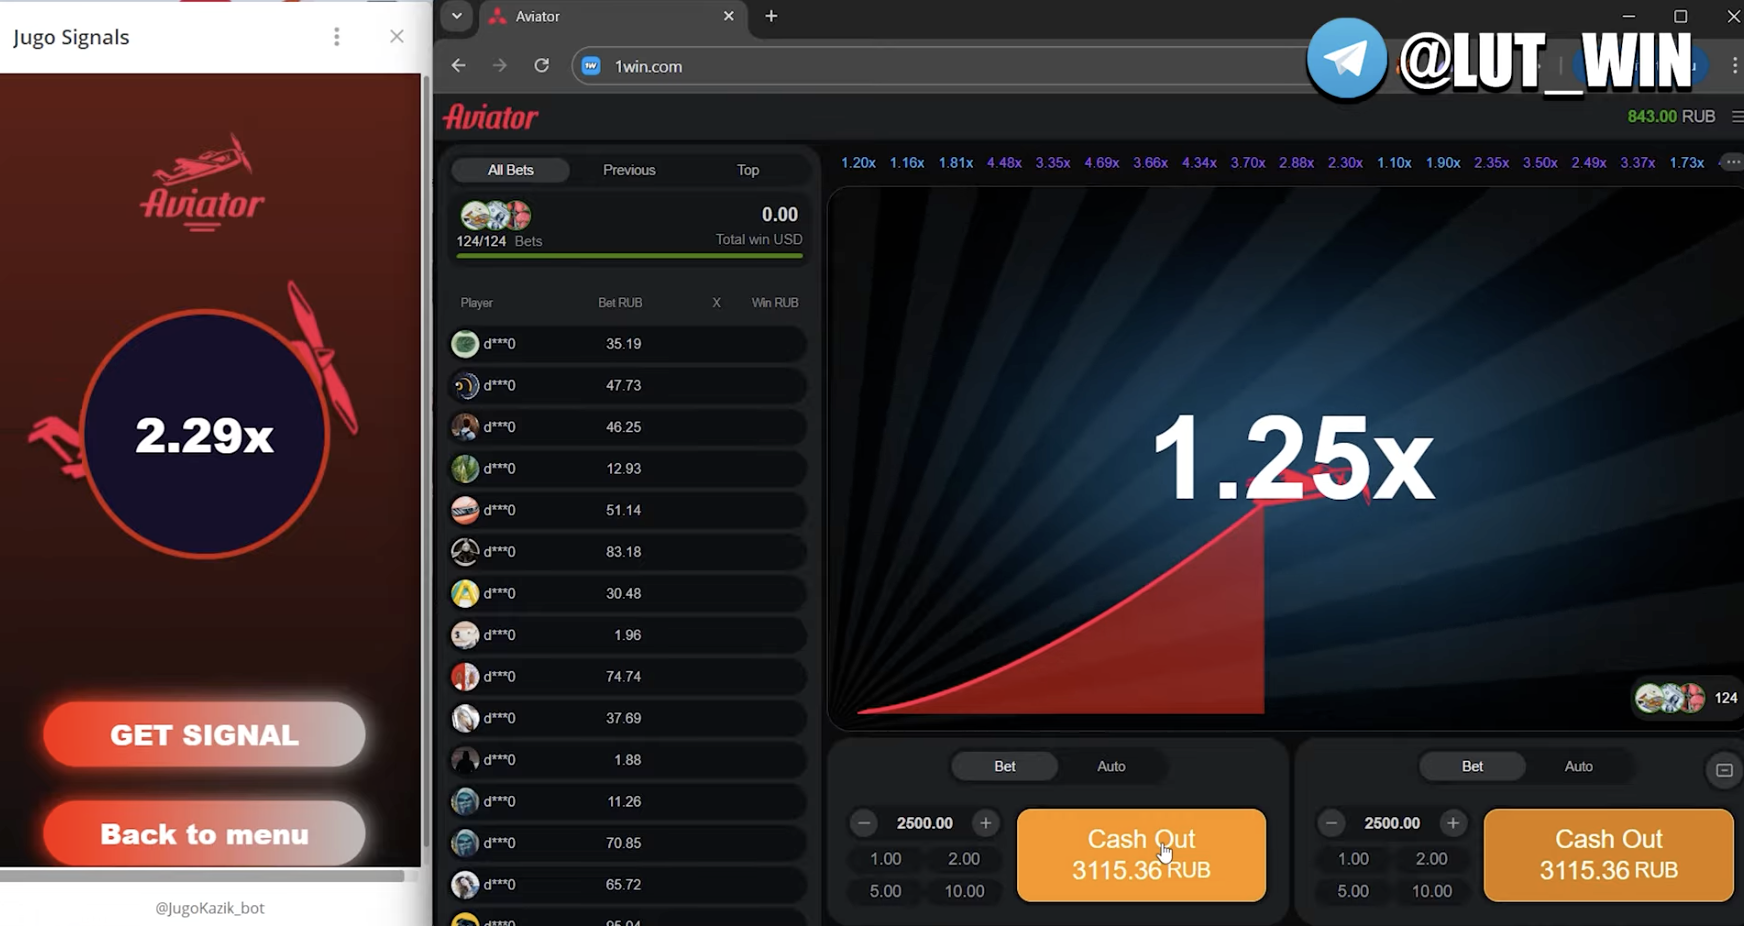Image resolution: width=1744 pixels, height=926 pixels.
Task: Click the 1.10x multiplier in the history
Action: pos(1394,163)
